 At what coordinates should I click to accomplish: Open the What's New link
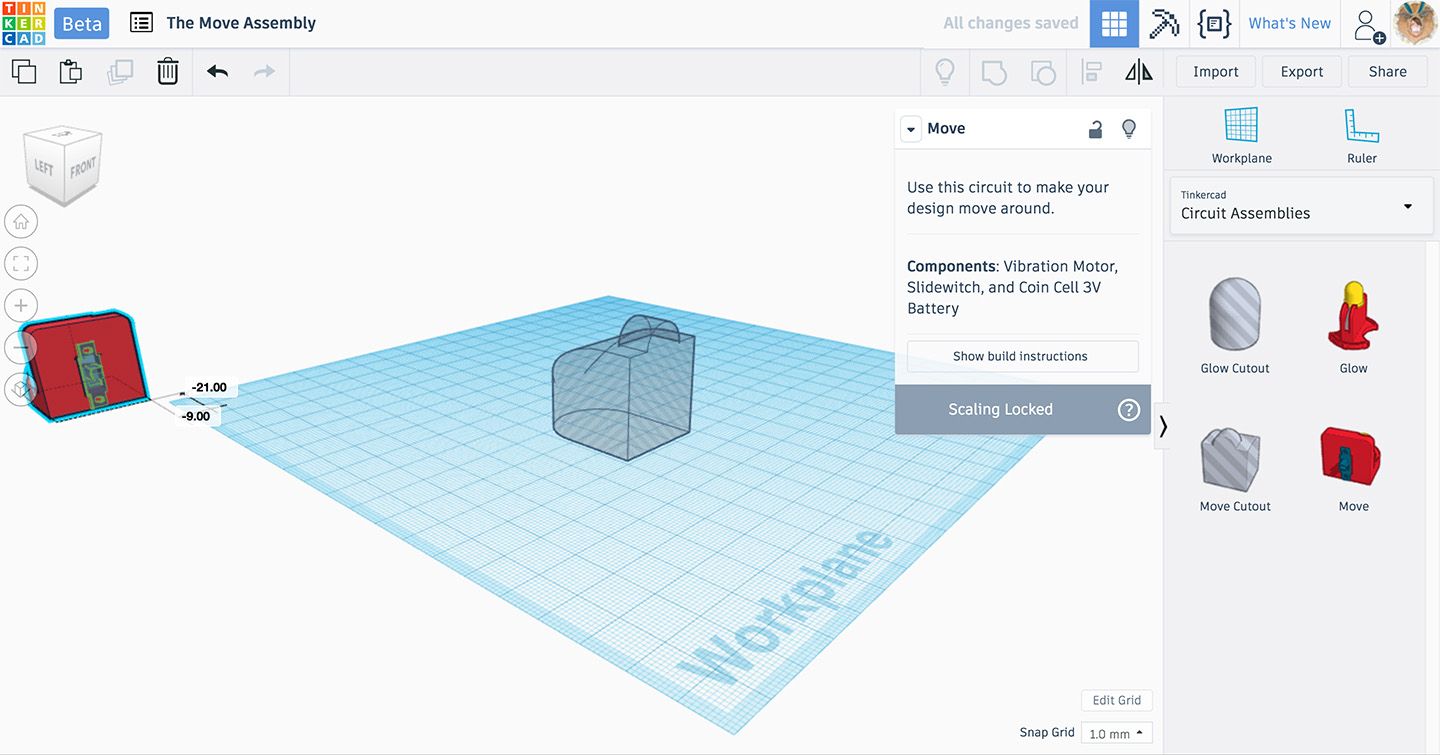tap(1290, 24)
